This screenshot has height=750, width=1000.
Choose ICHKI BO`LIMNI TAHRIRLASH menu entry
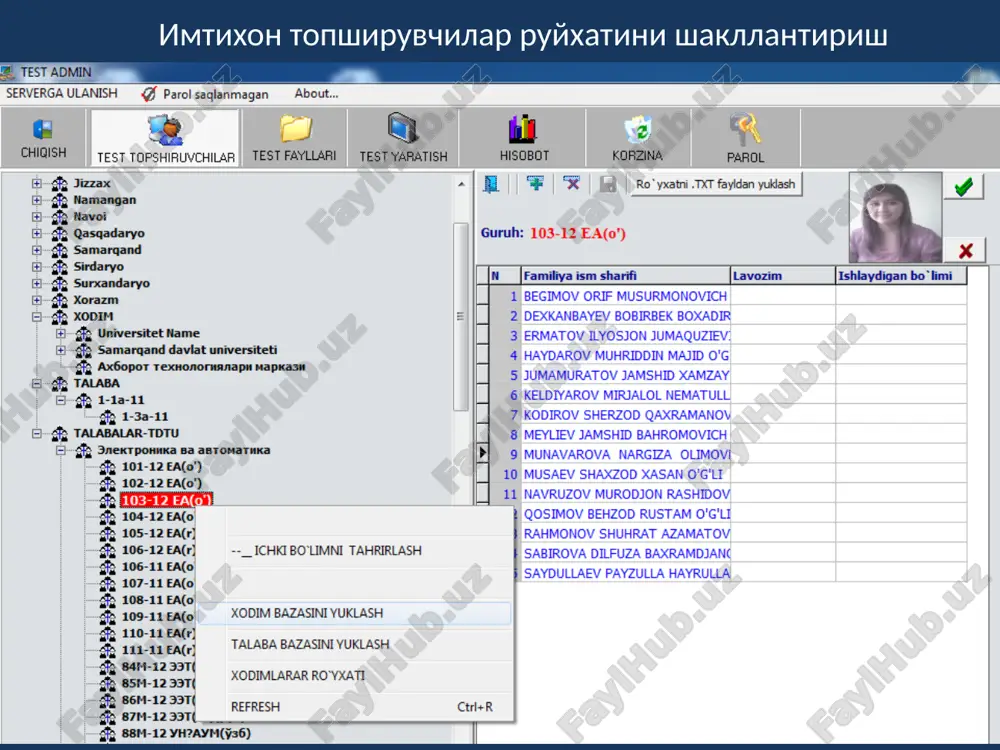pos(354,550)
